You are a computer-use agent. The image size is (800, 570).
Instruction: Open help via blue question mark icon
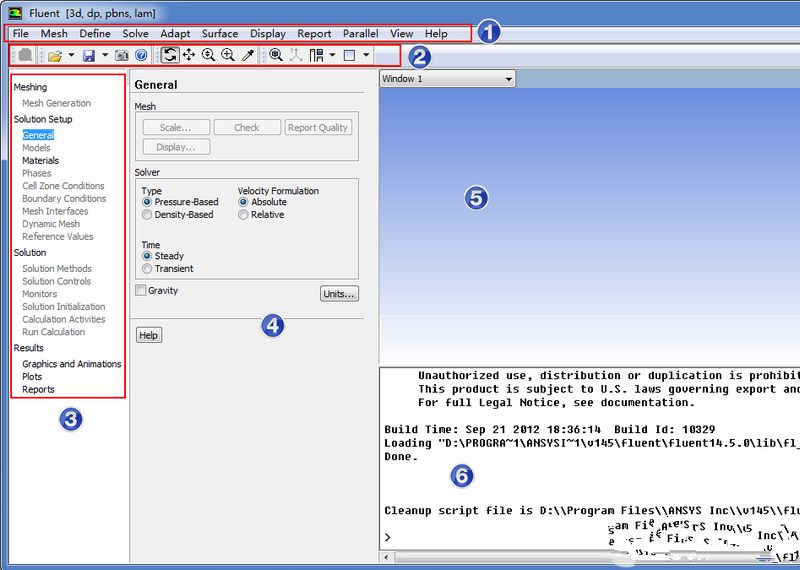[141, 55]
